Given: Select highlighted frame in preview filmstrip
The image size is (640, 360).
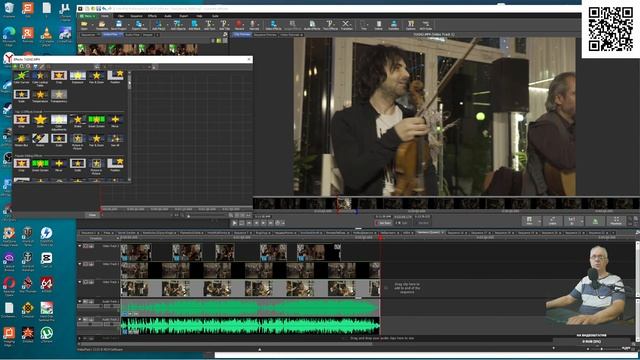Looking at the screenshot, I should pyautogui.click(x=344, y=203).
